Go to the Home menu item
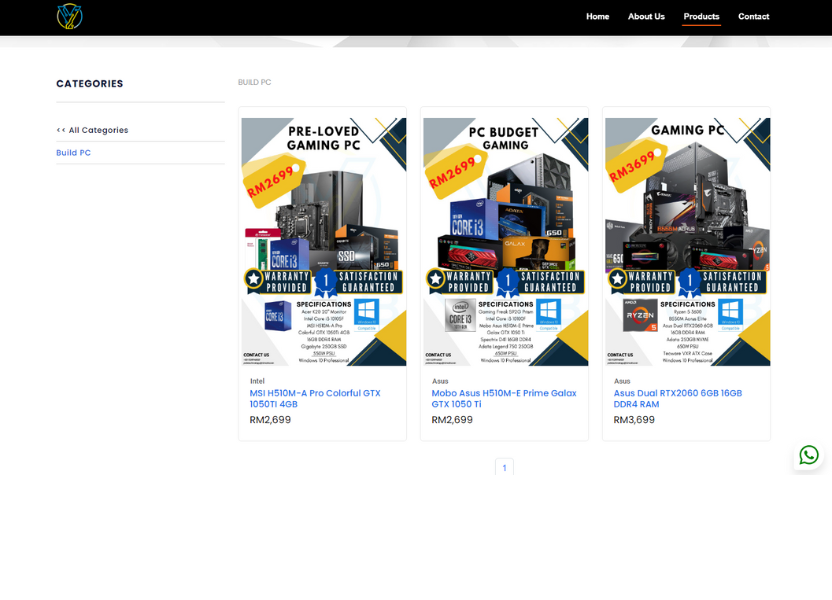 click(597, 16)
